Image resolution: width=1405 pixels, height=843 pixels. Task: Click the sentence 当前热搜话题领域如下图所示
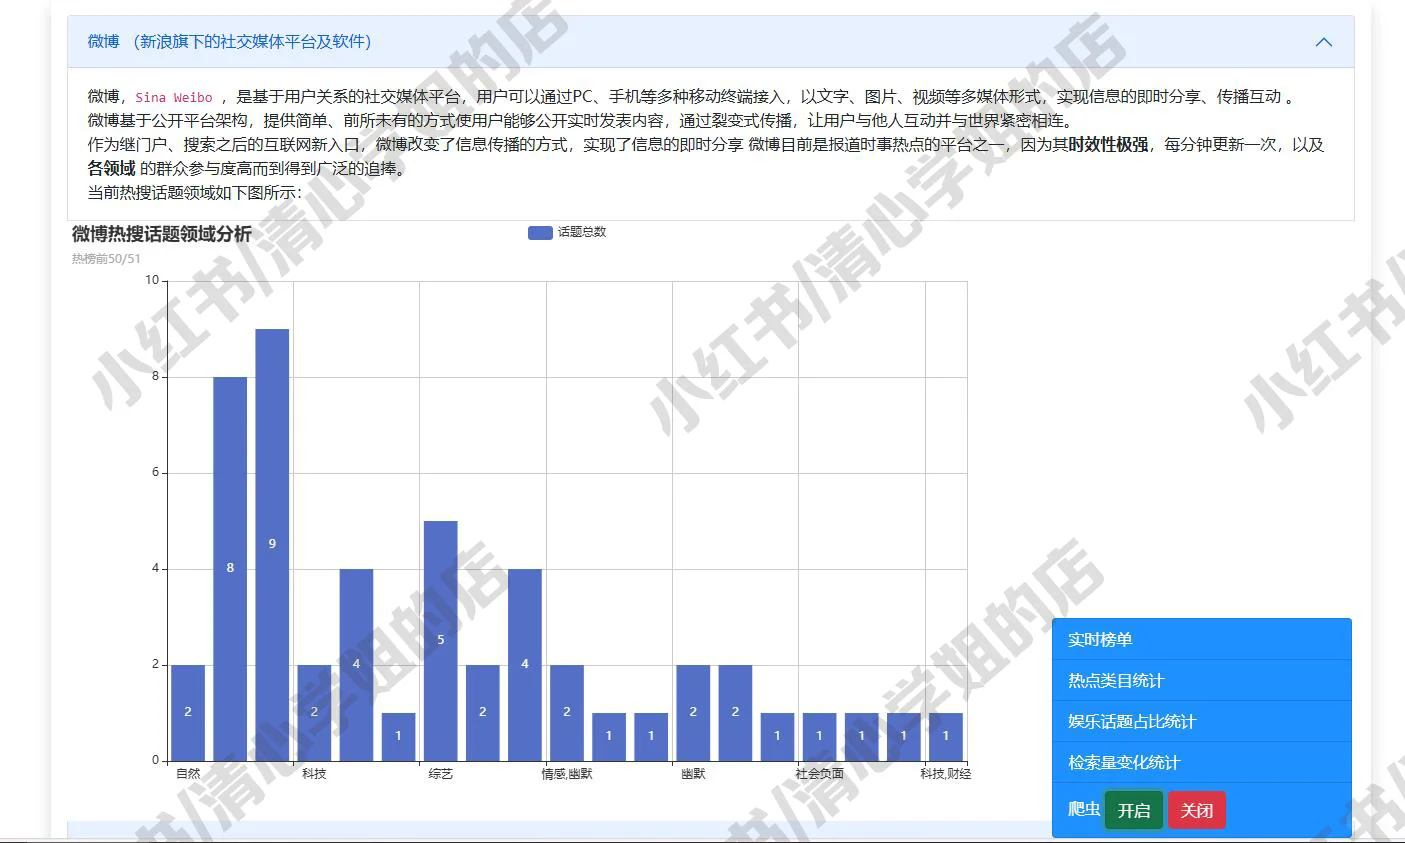point(194,193)
